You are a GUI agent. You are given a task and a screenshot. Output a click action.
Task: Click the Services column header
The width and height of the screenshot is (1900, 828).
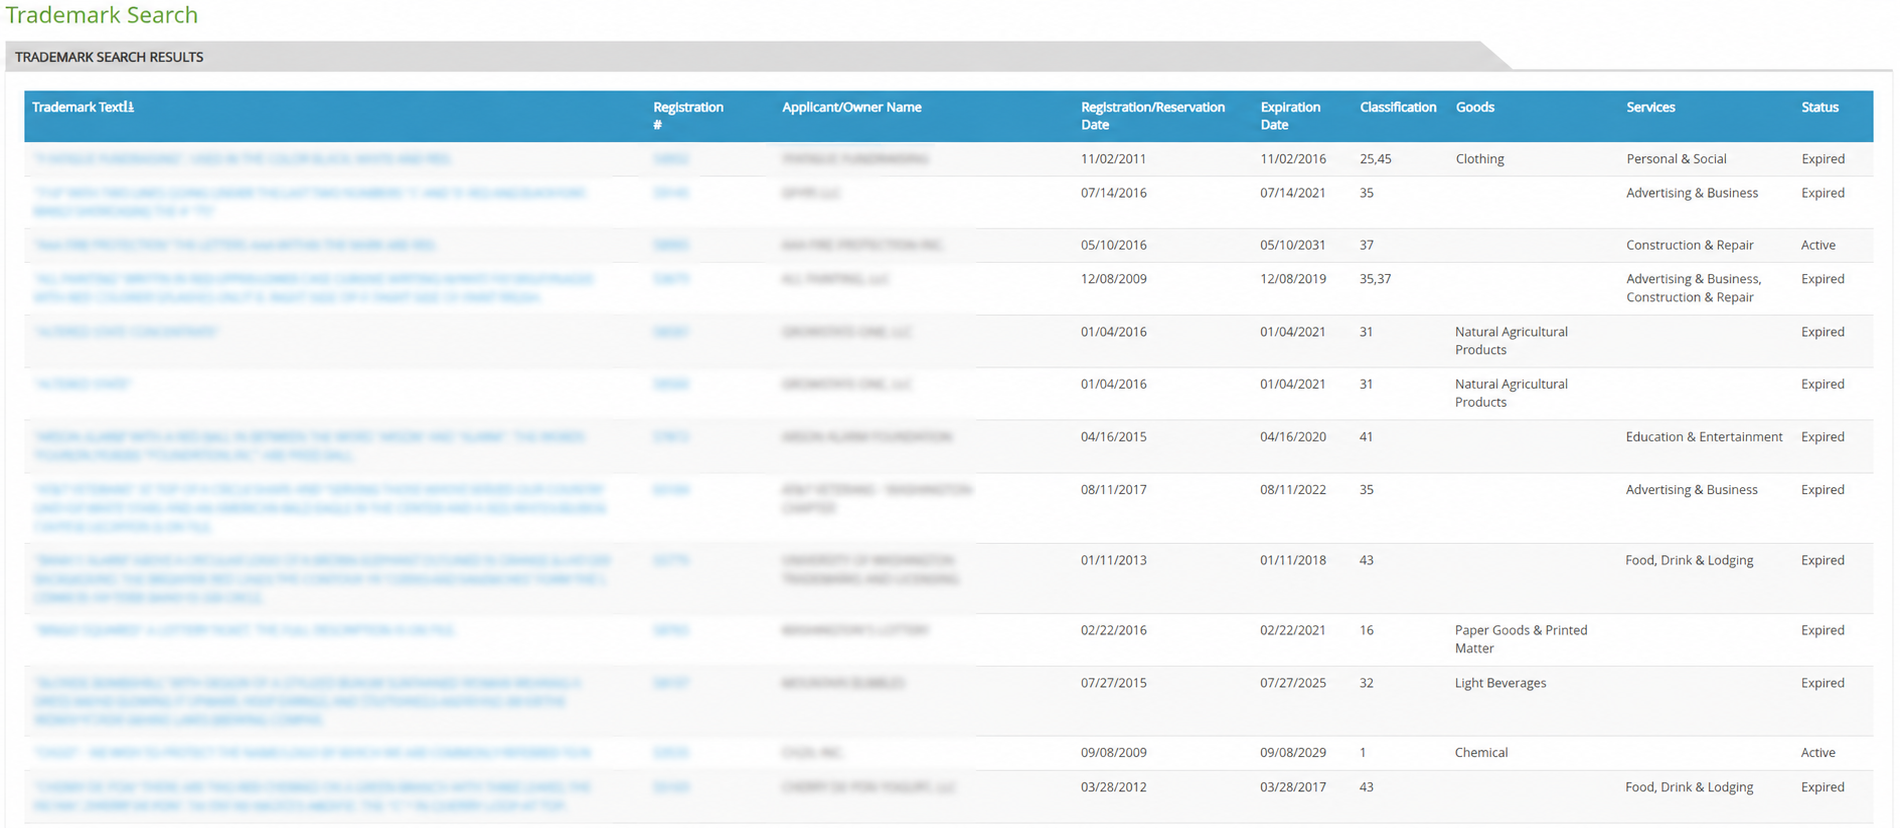(1650, 107)
